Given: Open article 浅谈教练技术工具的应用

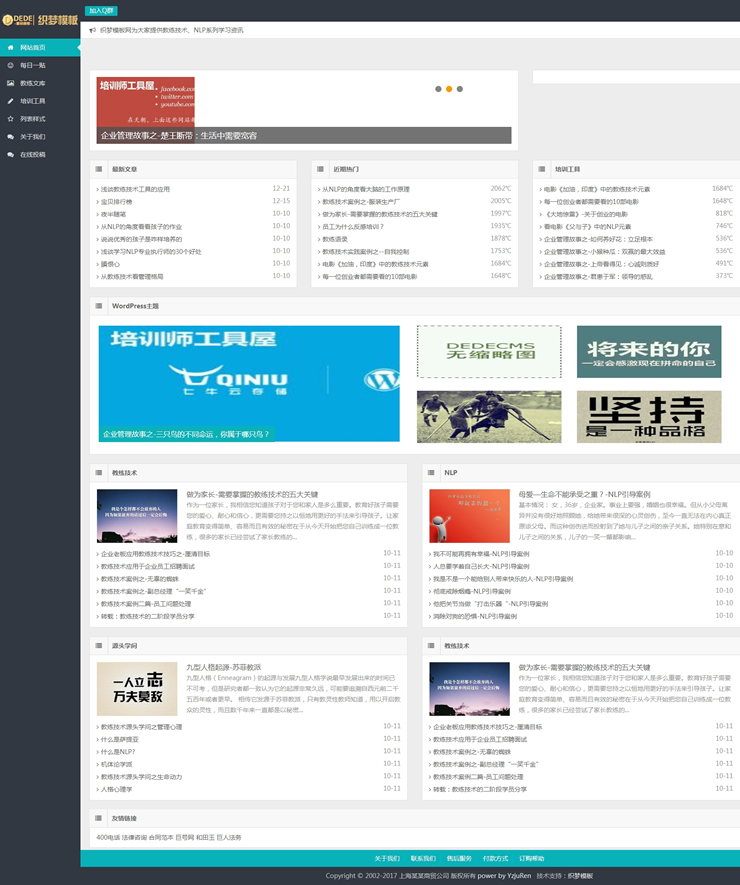Looking at the screenshot, I should point(134,188).
